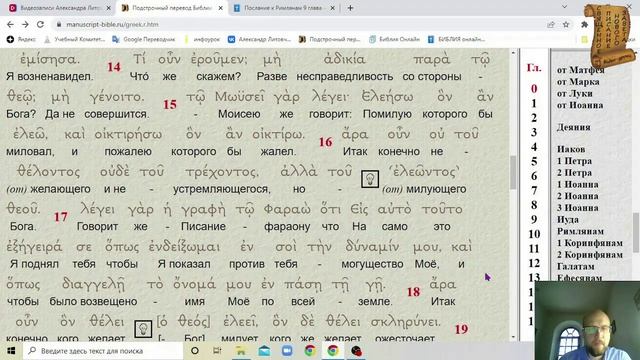
Task: Open the book от Марка
Action: tap(578, 82)
